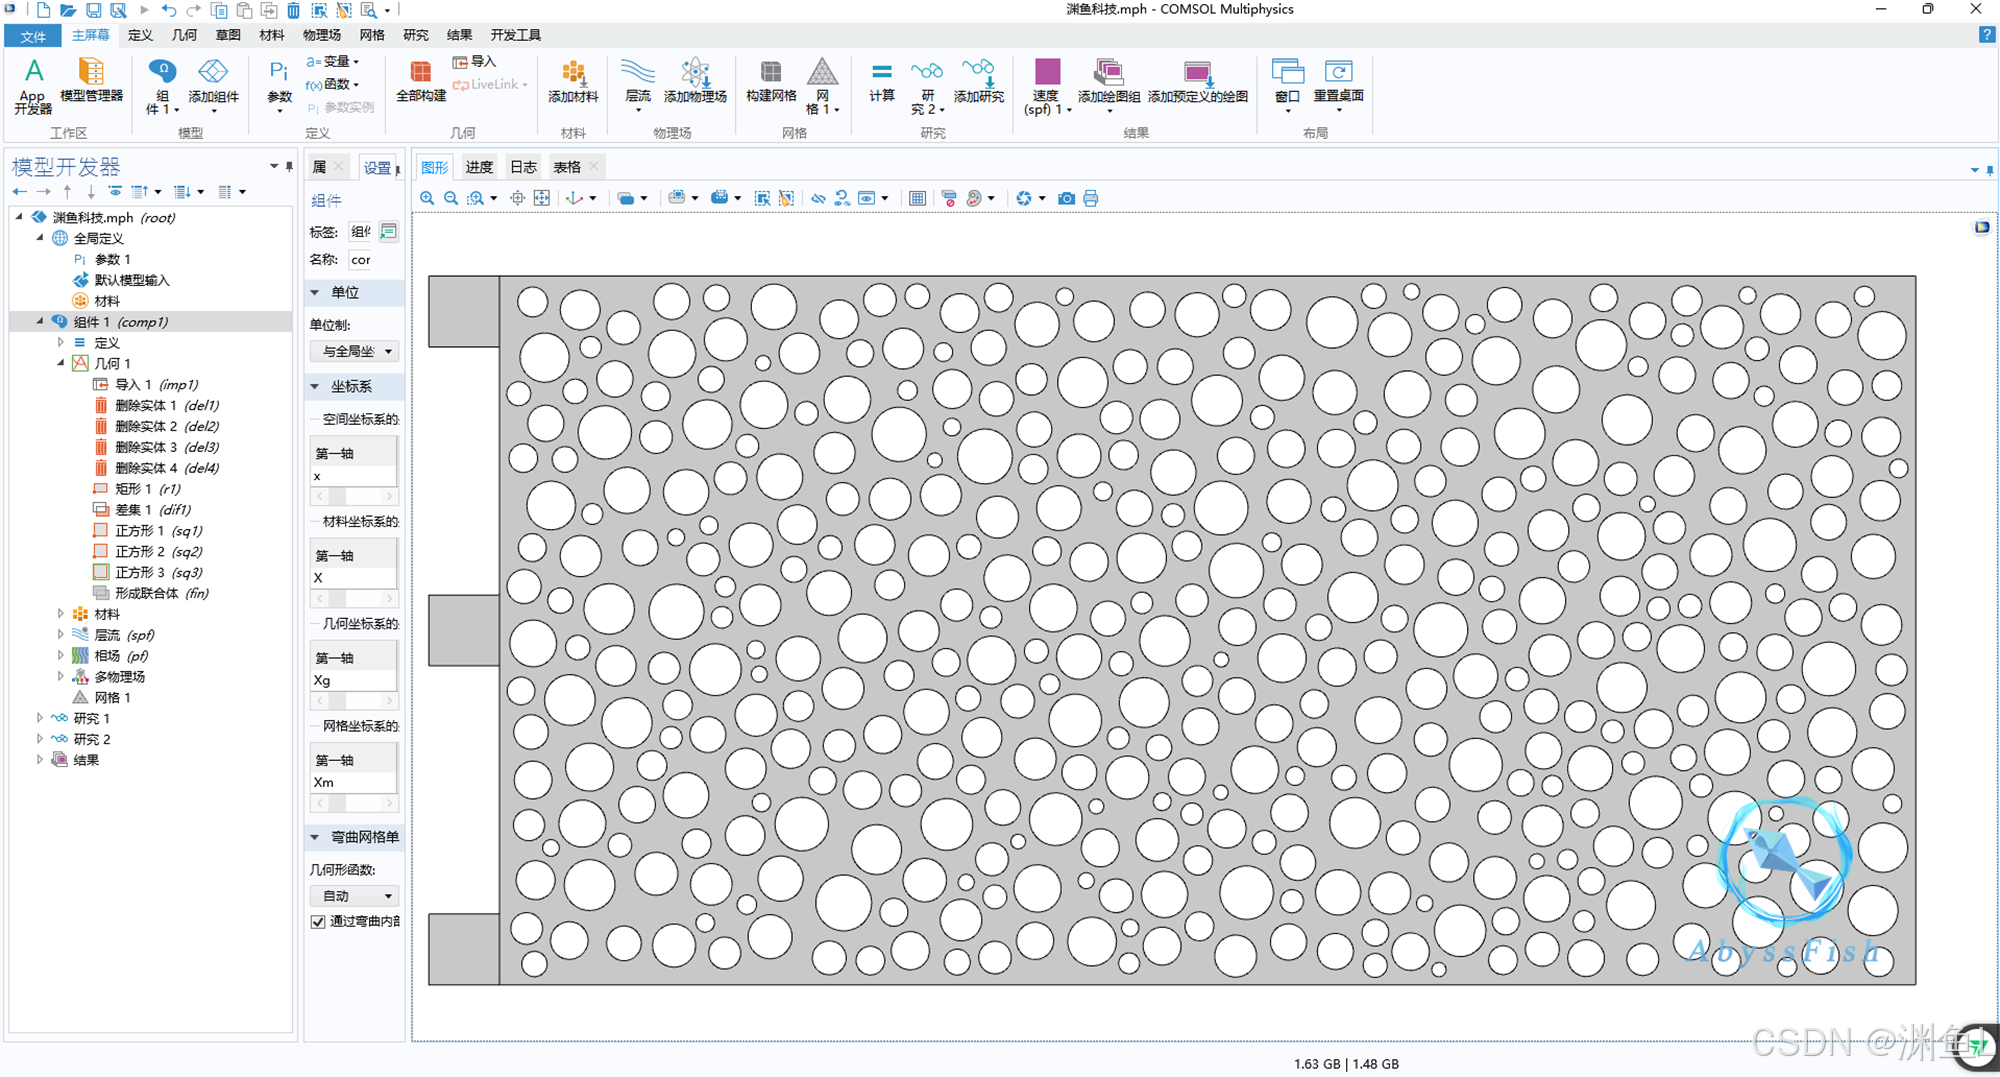Screen dimensions: 2000x1077
Task: Collapse the 几何 1 tree node
Action: (x=60, y=363)
